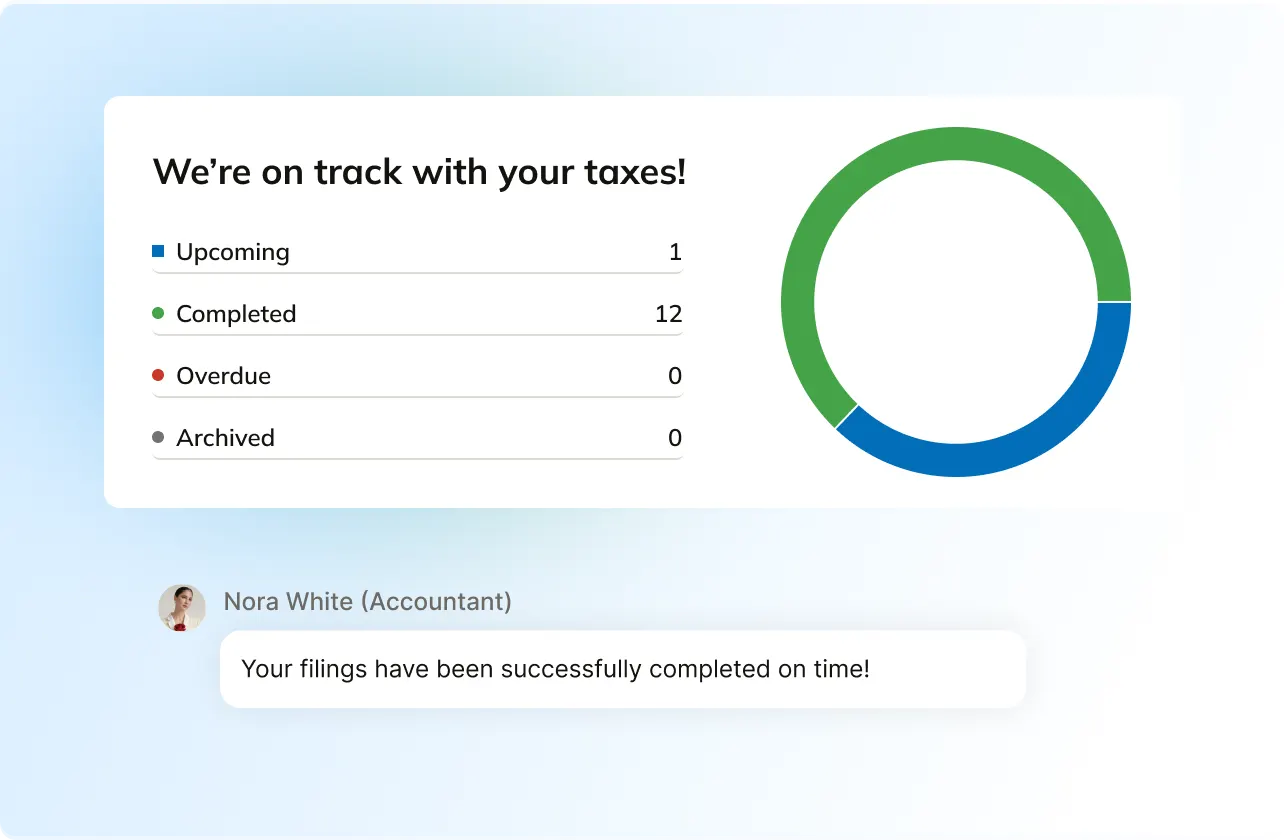Select the Archived status label
This screenshot has height=840, width=1284.
click(x=225, y=438)
